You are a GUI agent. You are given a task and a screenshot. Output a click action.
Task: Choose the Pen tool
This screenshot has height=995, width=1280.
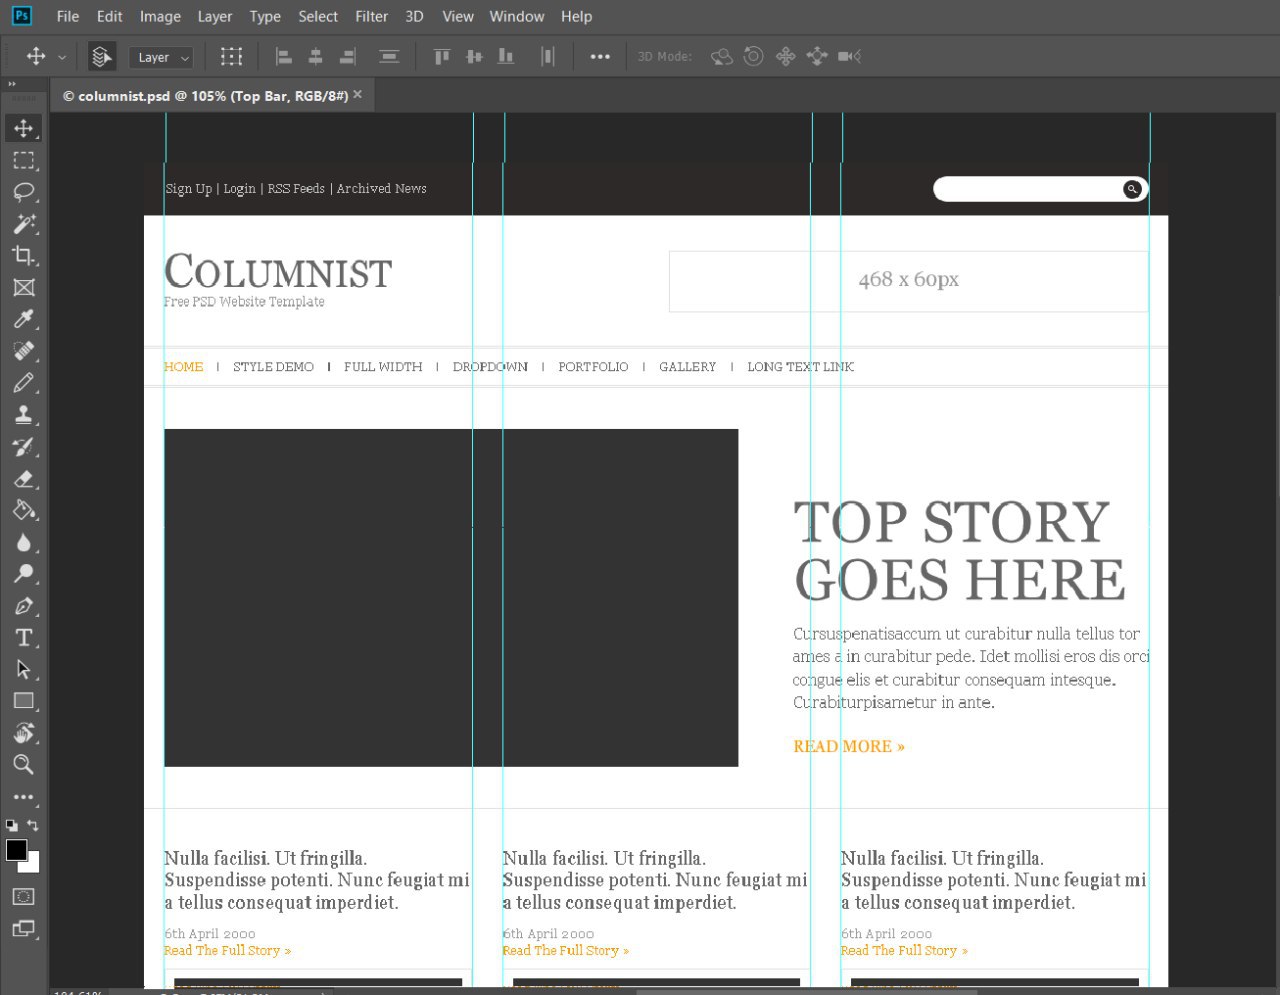point(24,606)
